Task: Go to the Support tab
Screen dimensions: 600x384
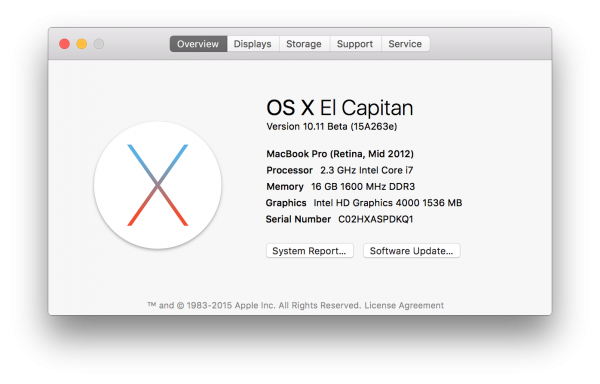Action: pos(355,44)
